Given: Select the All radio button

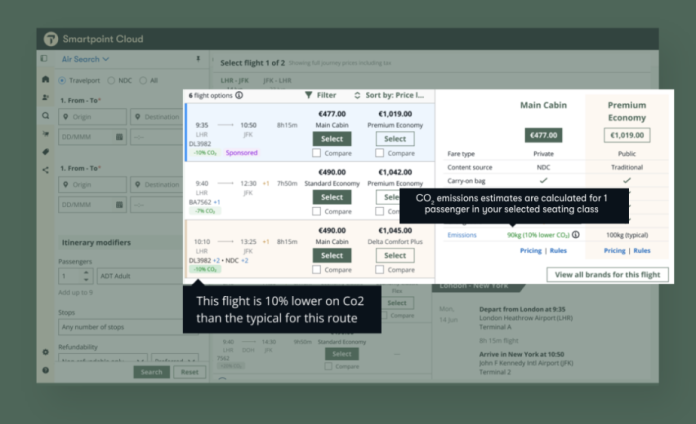Looking at the screenshot, I should pos(143,80).
